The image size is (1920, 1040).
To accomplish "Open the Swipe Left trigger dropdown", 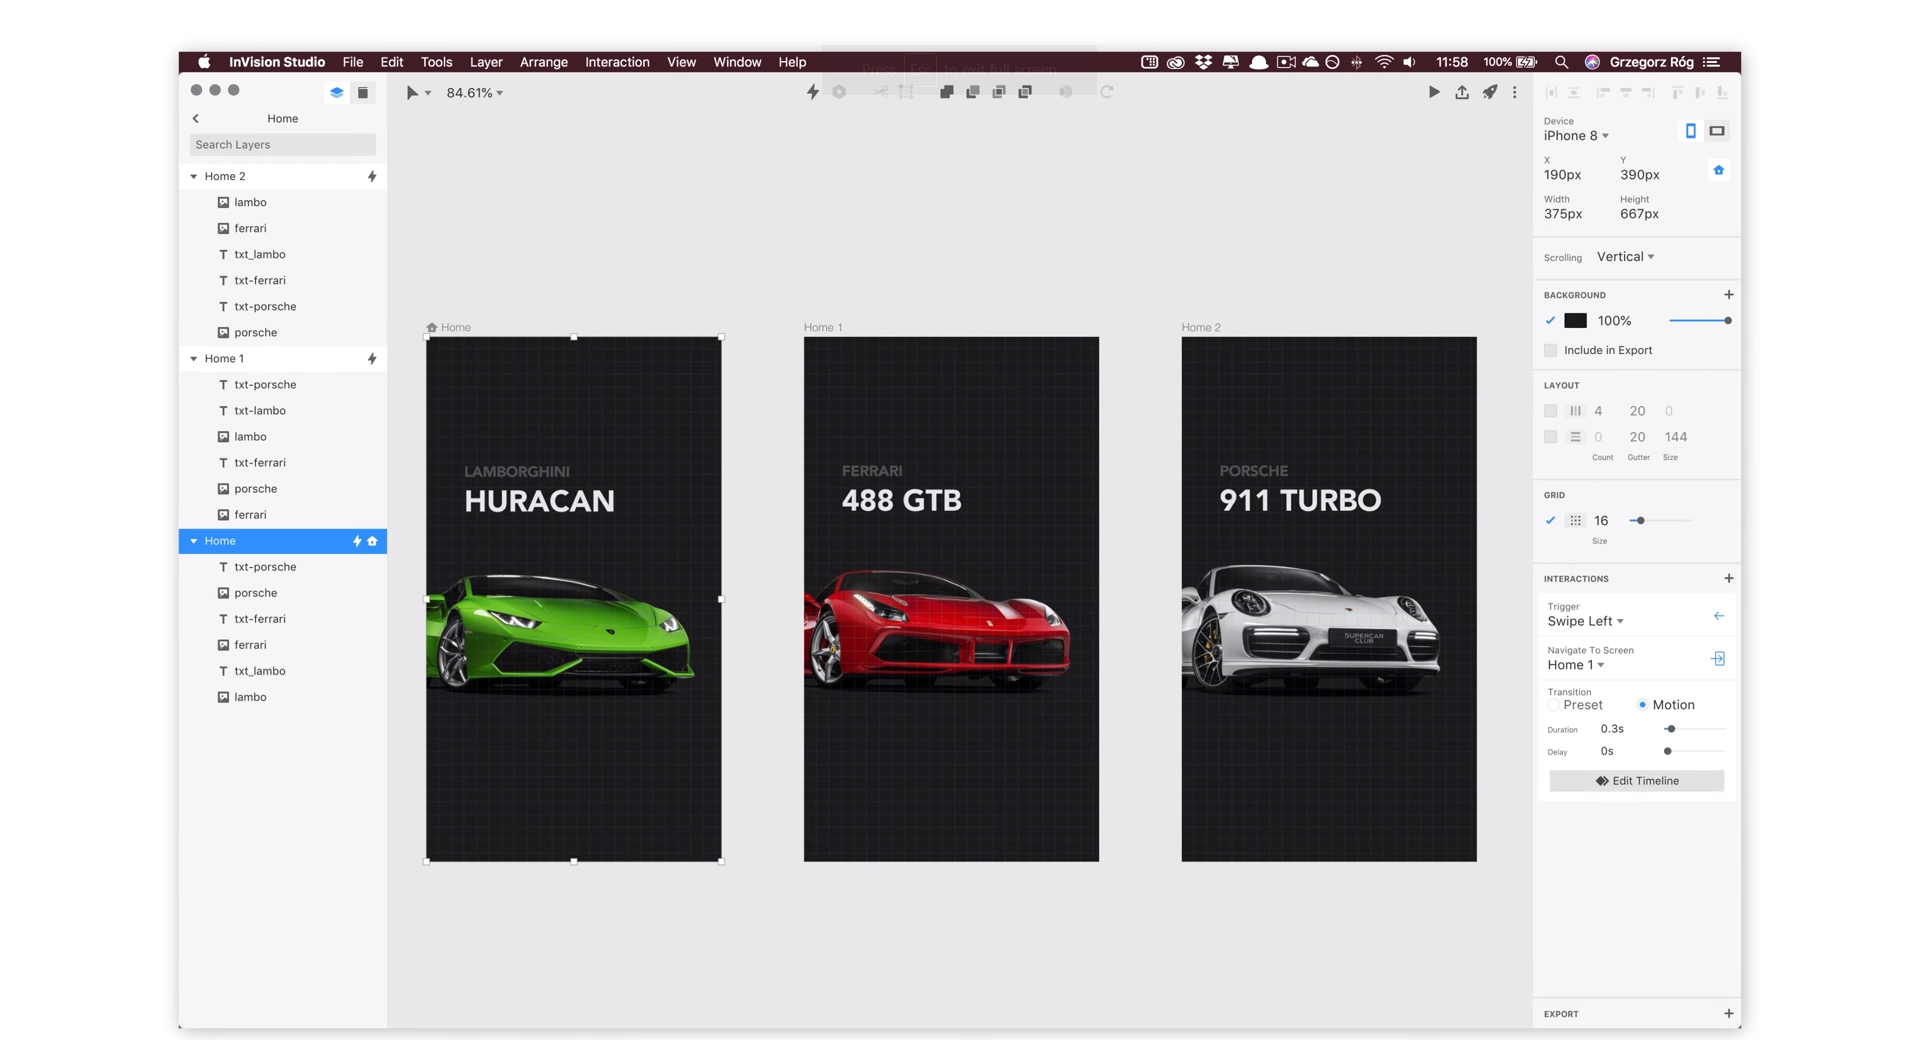I will (x=1585, y=621).
